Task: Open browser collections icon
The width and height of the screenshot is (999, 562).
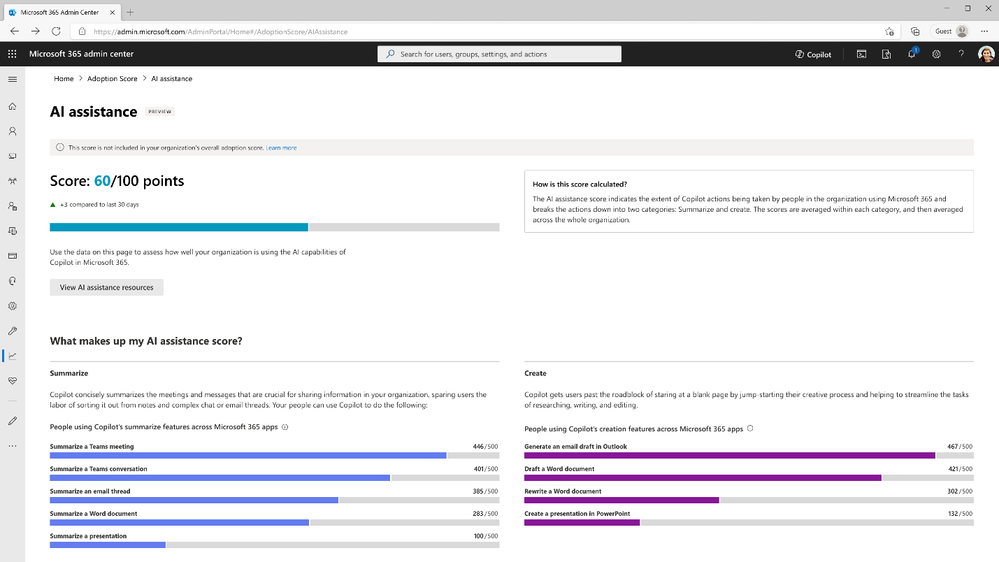Action: [x=915, y=31]
